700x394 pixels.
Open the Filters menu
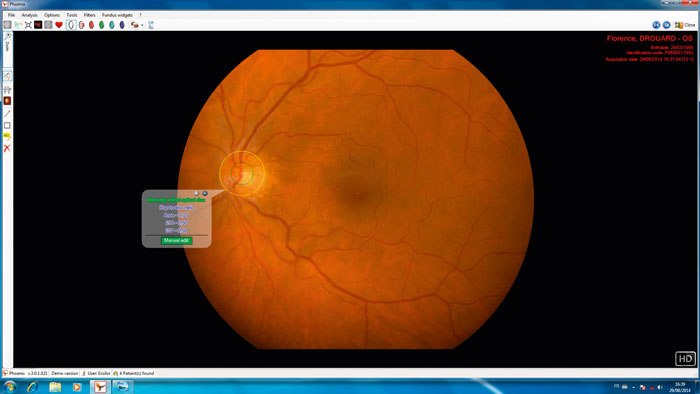pos(90,15)
